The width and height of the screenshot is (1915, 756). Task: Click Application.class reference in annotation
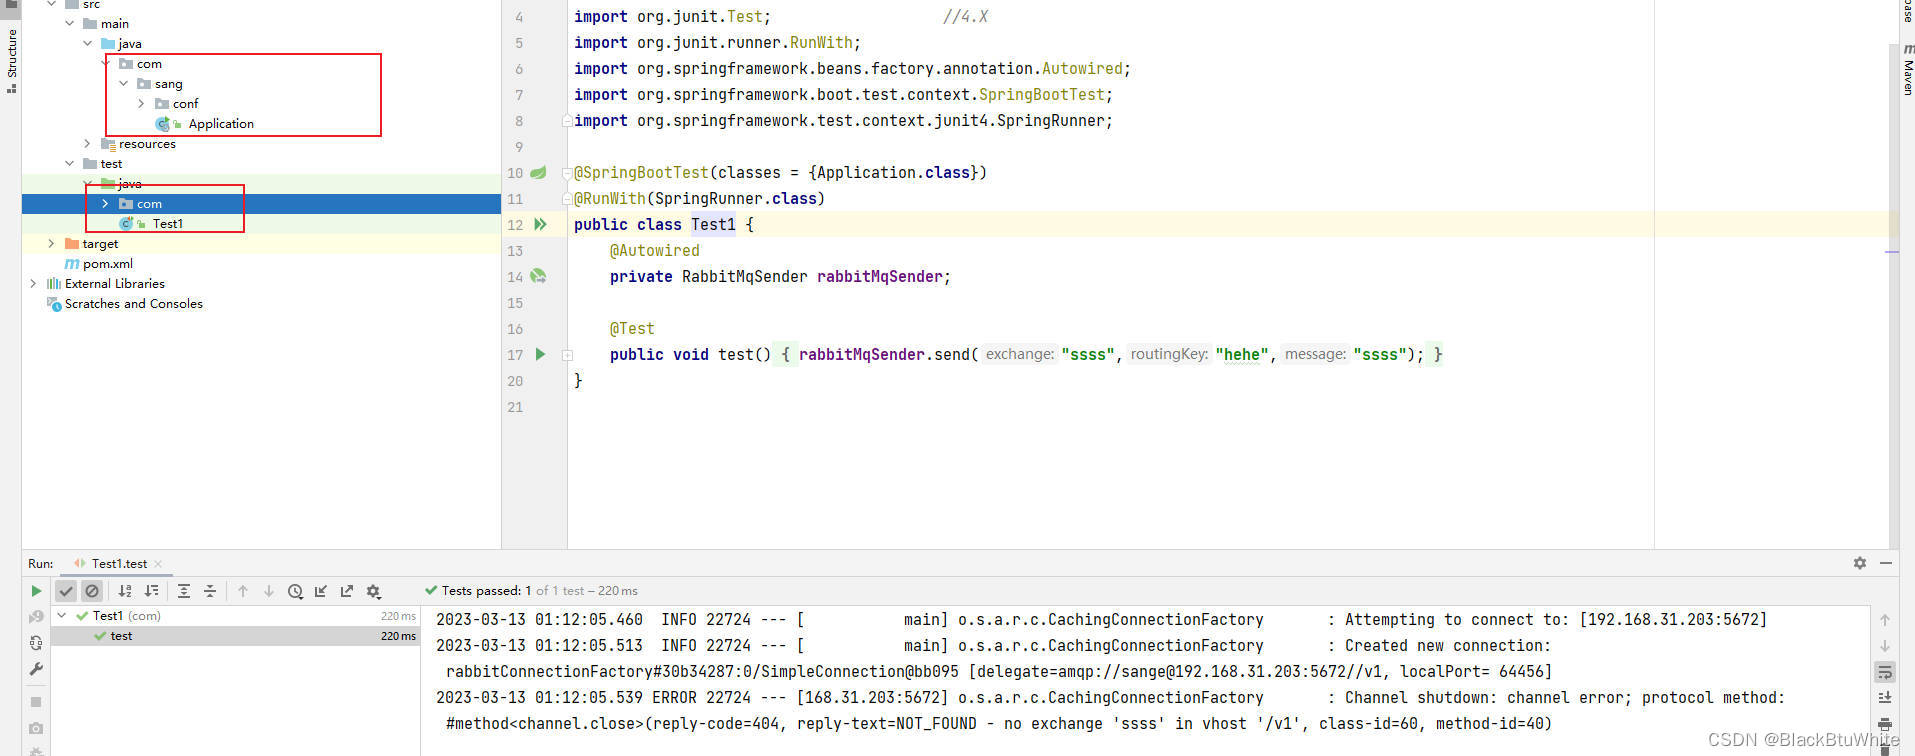(x=893, y=172)
